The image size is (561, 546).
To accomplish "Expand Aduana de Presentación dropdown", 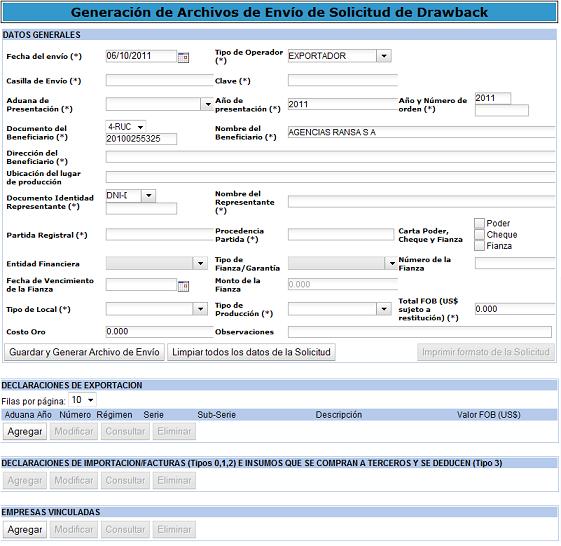I will [207, 104].
